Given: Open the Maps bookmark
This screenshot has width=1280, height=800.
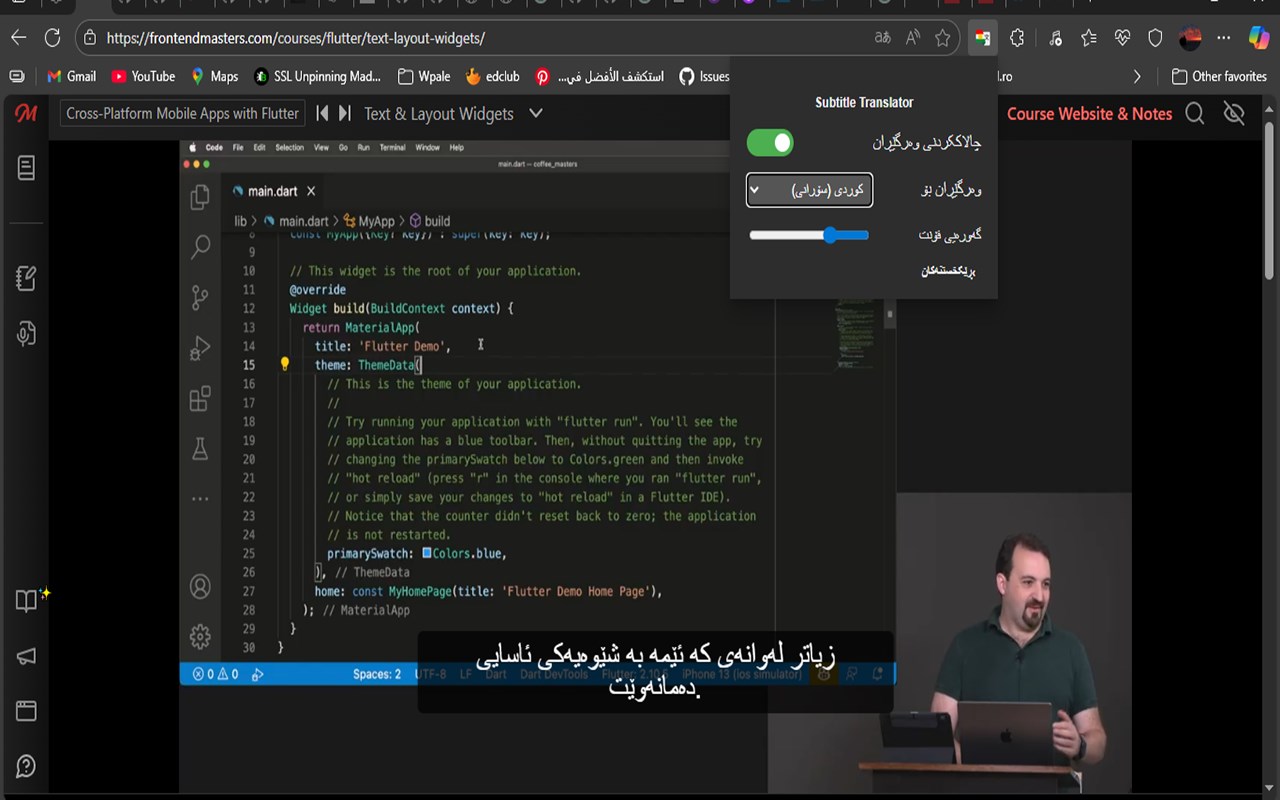Looking at the screenshot, I should pyautogui.click(x=214, y=76).
